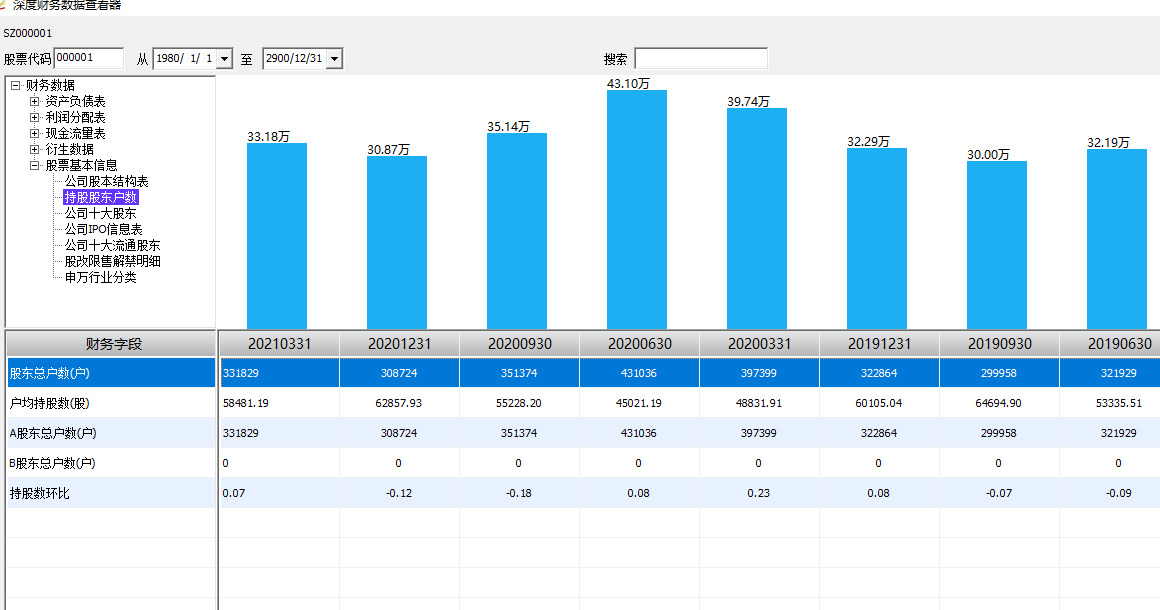Screen dimensions: 1160x610
Task: Click the -0.12 cell in 持股数环比 row
Action: click(399, 493)
